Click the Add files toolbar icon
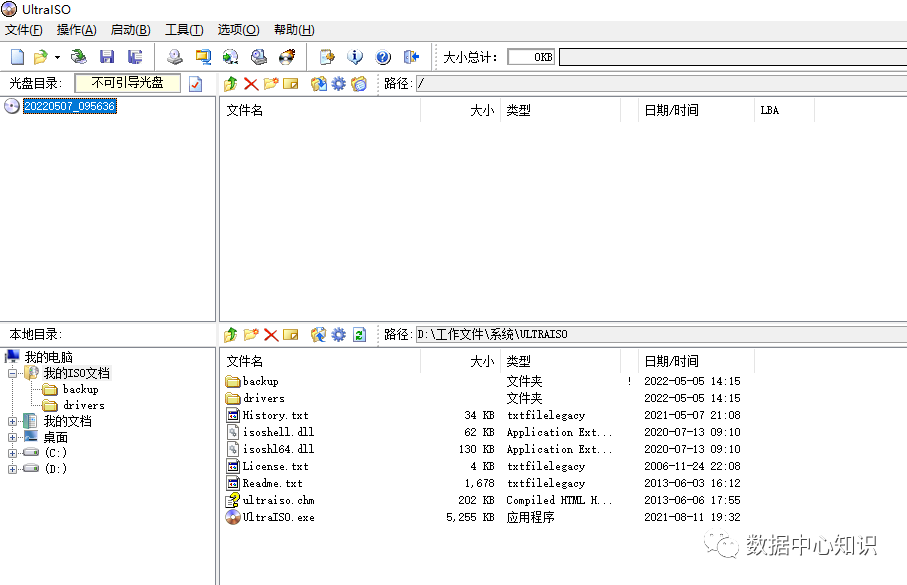 pos(327,57)
